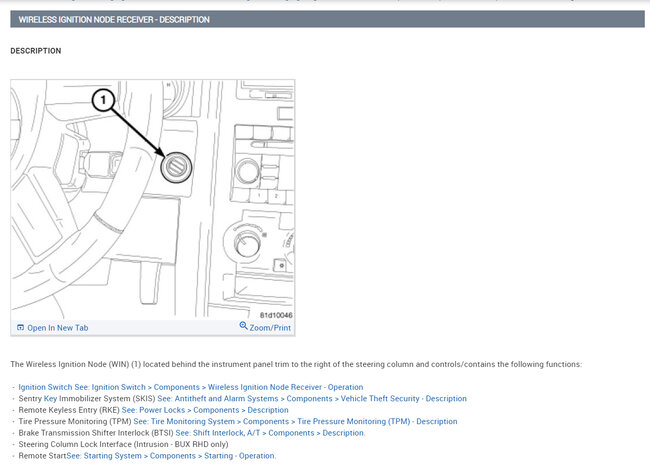Click The Wireless Ignition Node (WIN) paragraph
The width and height of the screenshot is (650, 474).
click(296, 364)
